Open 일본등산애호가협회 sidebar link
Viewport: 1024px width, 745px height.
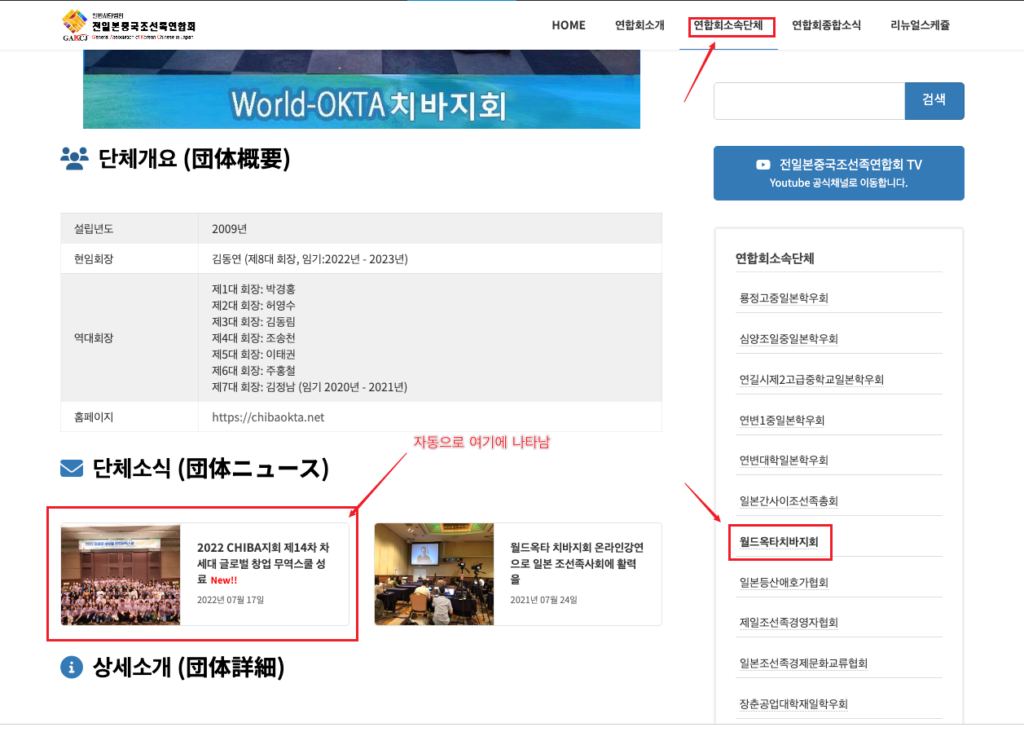click(x=783, y=582)
